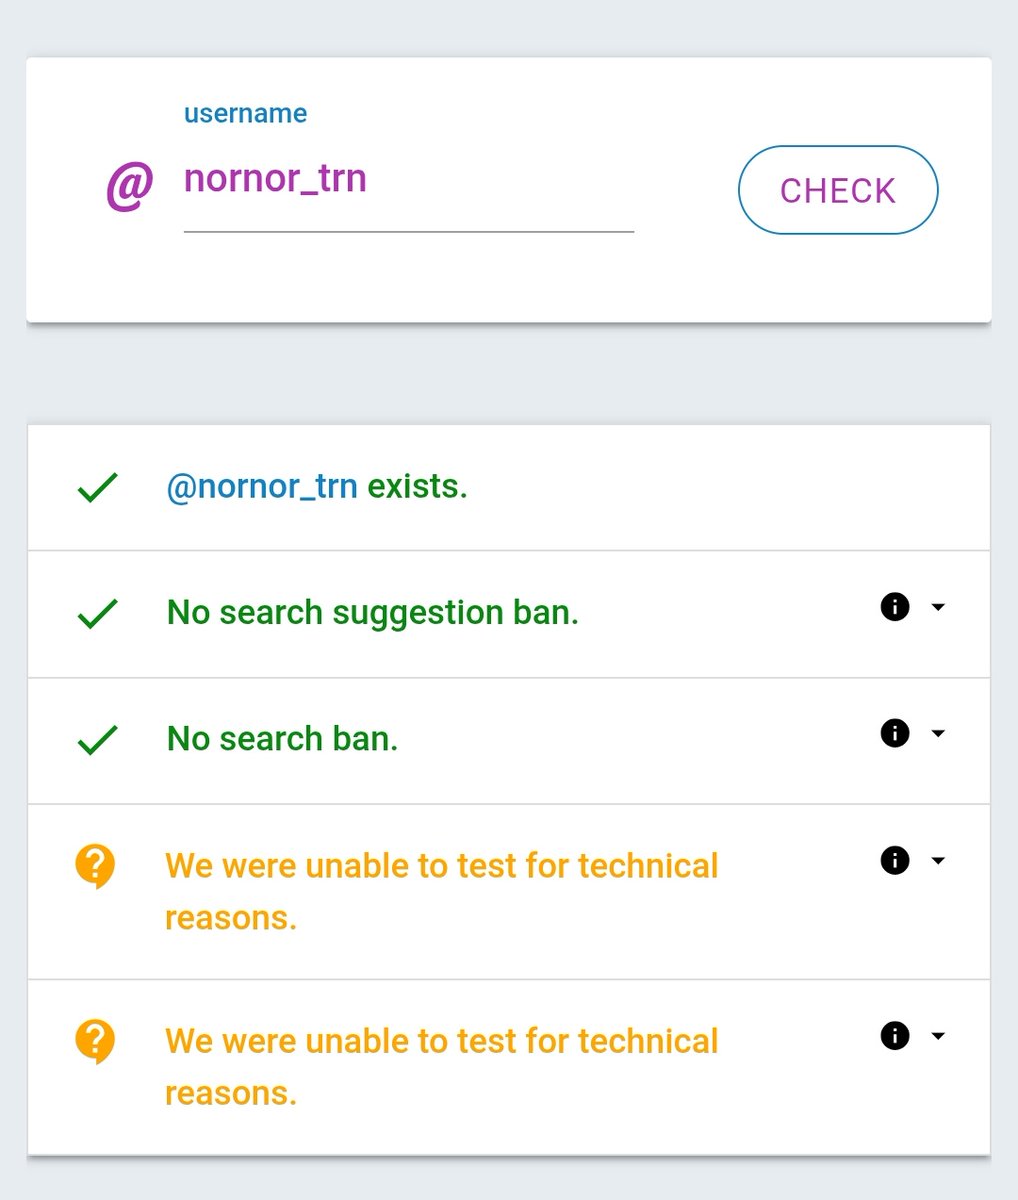This screenshot has width=1018, height=1200.
Task: Click info icon on first unable-to-test row
Action: (895, 860)
